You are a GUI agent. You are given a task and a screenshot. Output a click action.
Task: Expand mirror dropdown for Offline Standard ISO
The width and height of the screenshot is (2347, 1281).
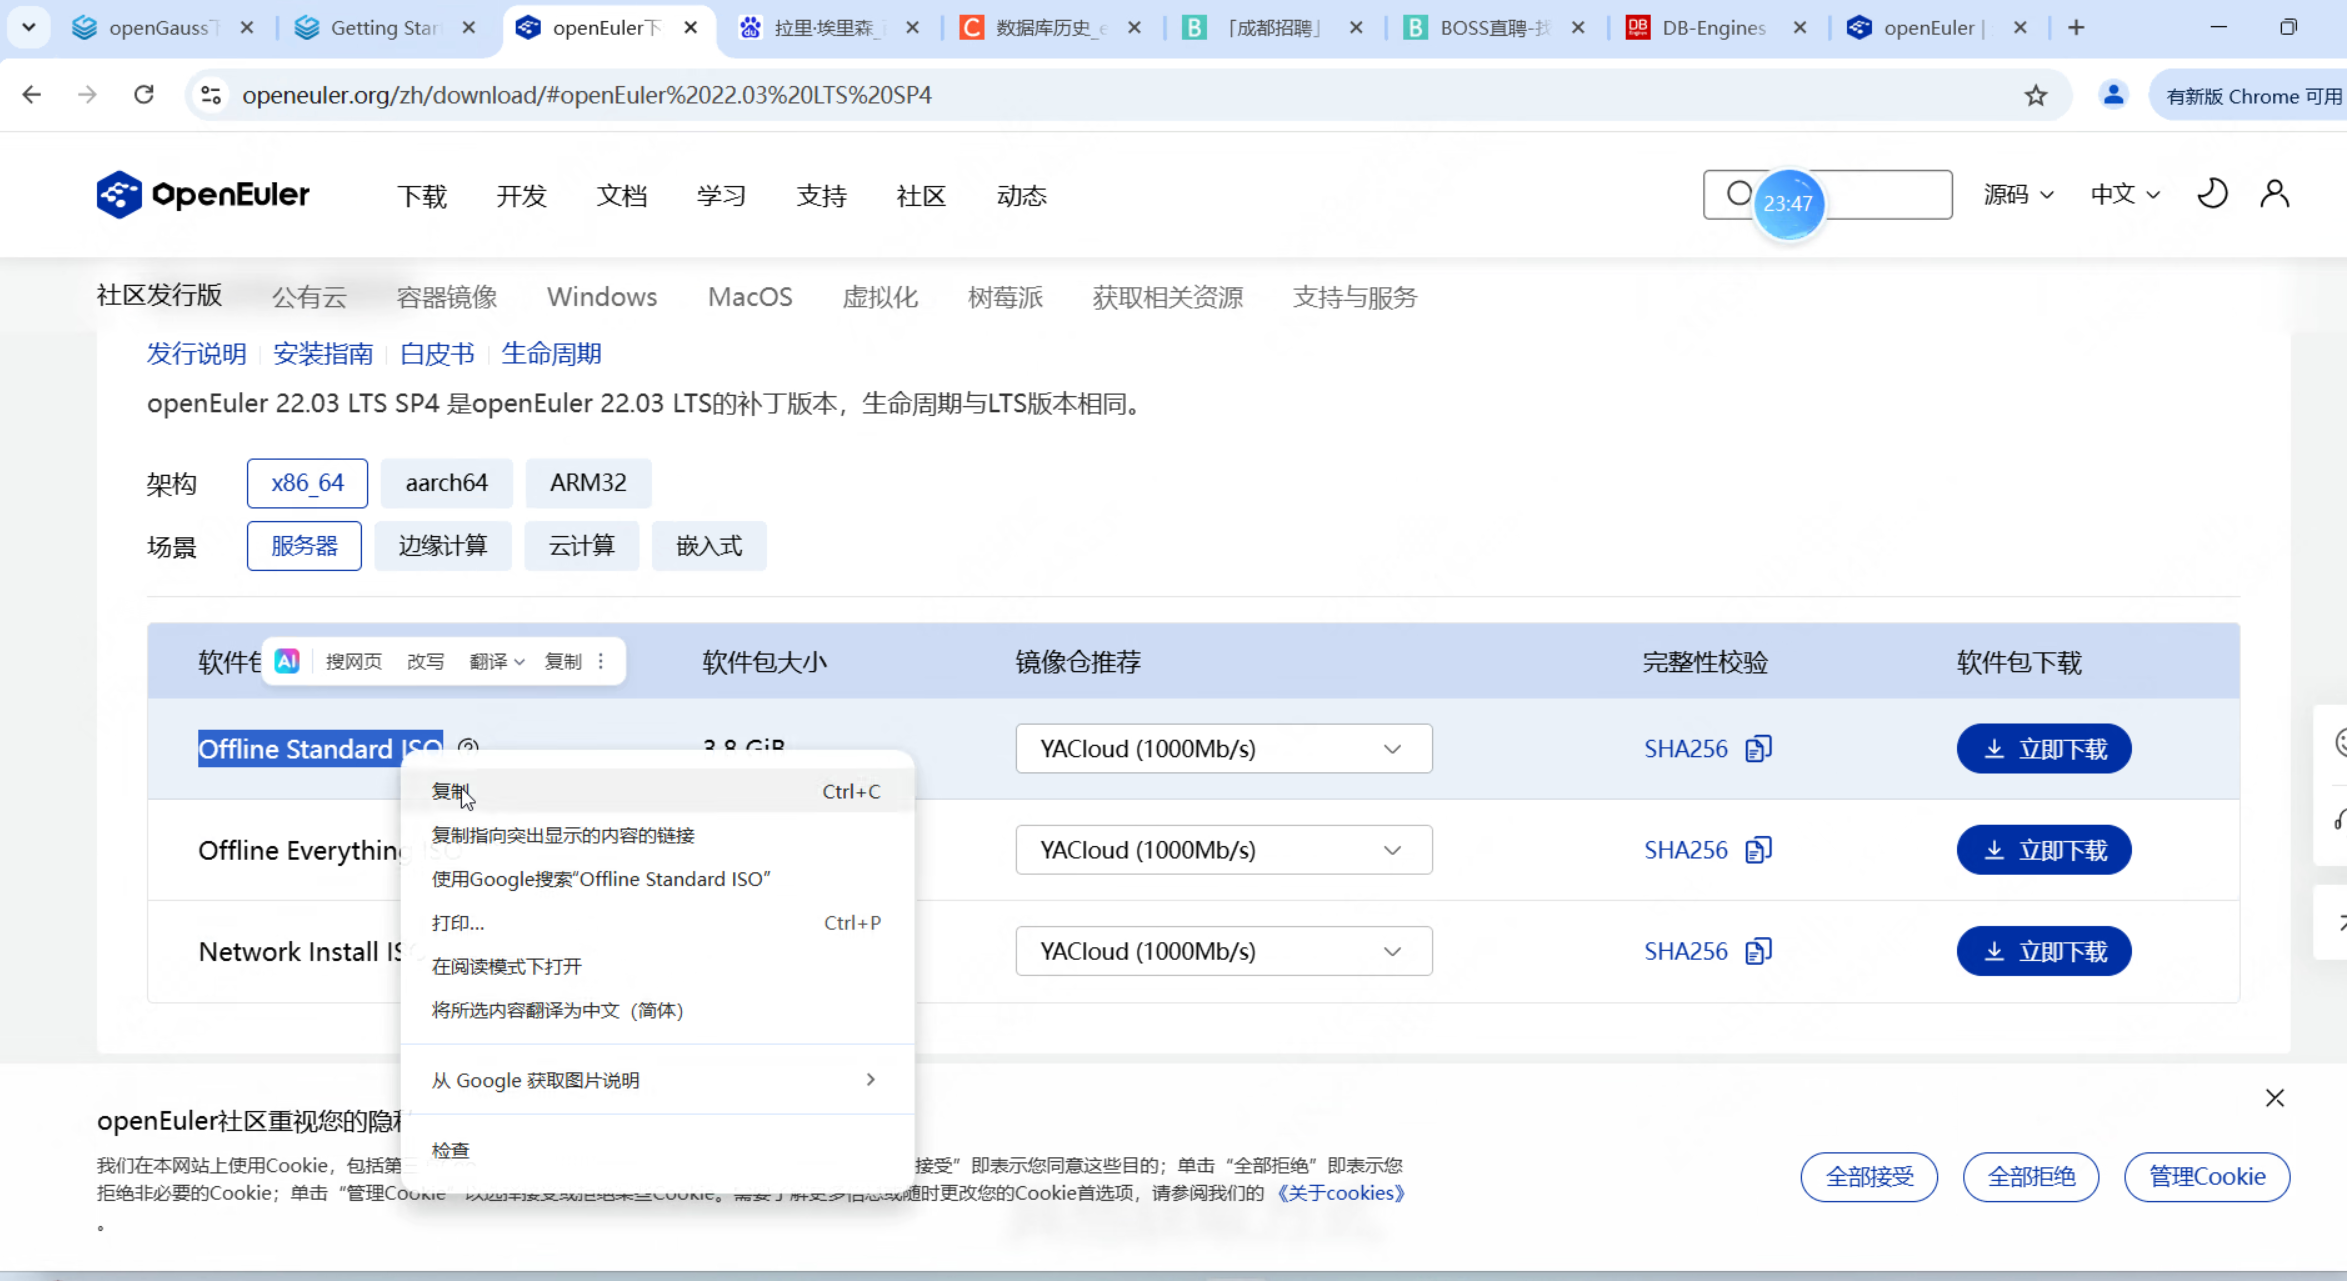point(1223,748)
